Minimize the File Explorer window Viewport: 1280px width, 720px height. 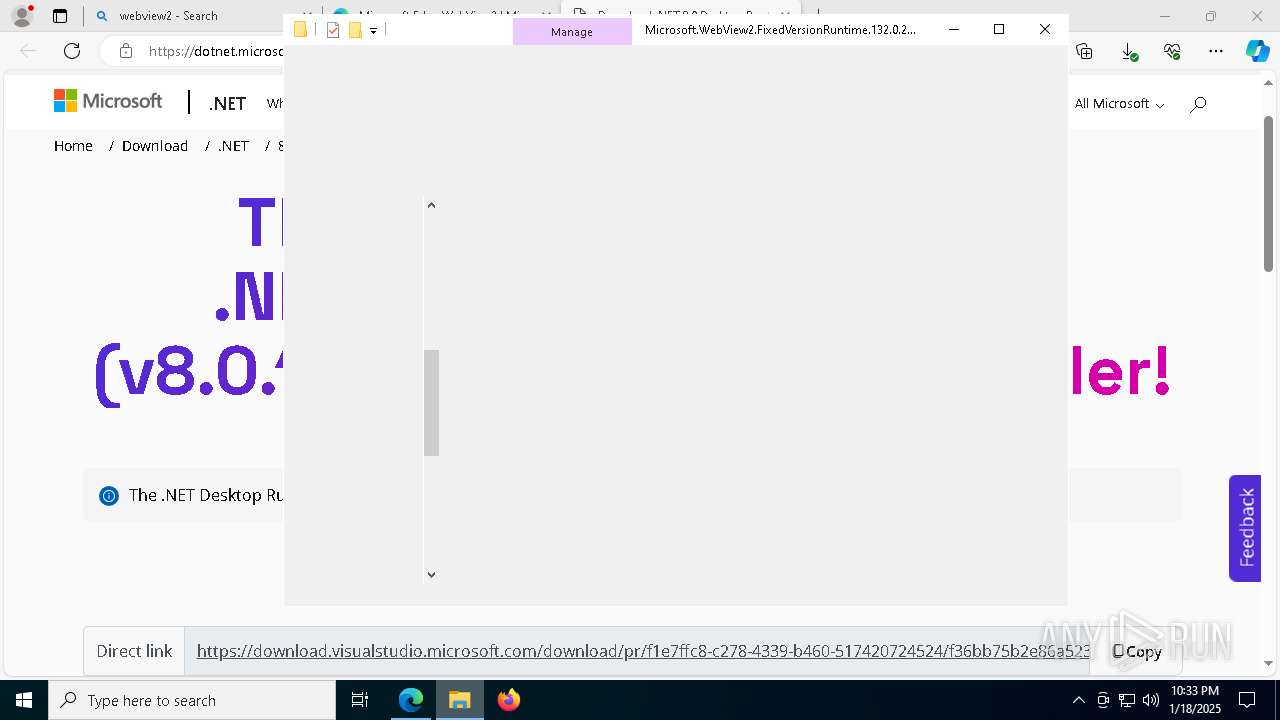[954, 30]
